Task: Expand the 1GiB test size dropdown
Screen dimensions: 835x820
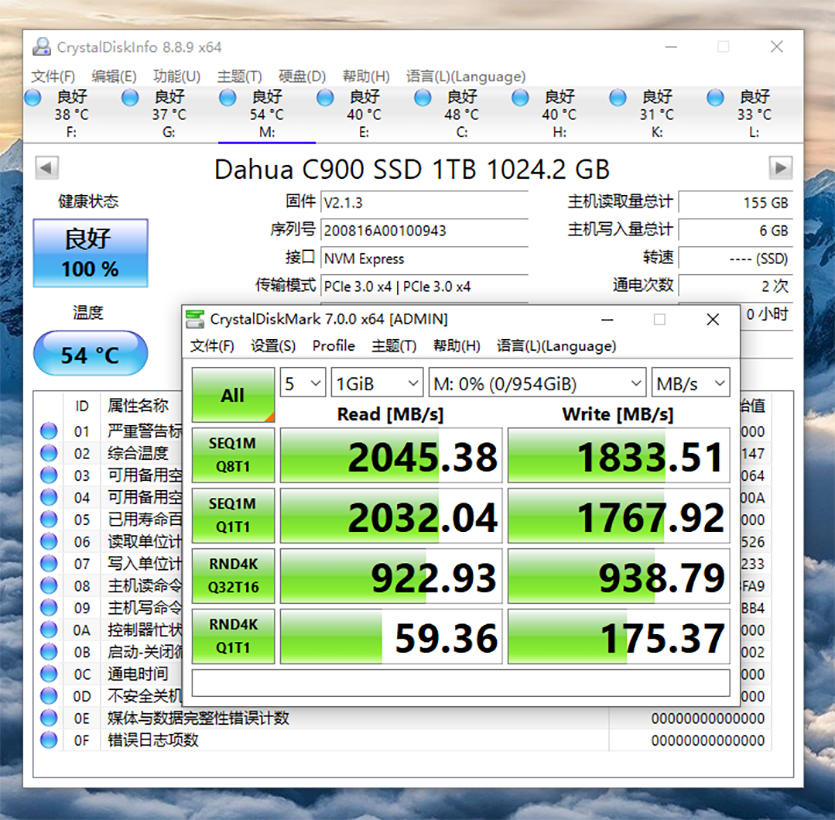Action: (377, 383)
